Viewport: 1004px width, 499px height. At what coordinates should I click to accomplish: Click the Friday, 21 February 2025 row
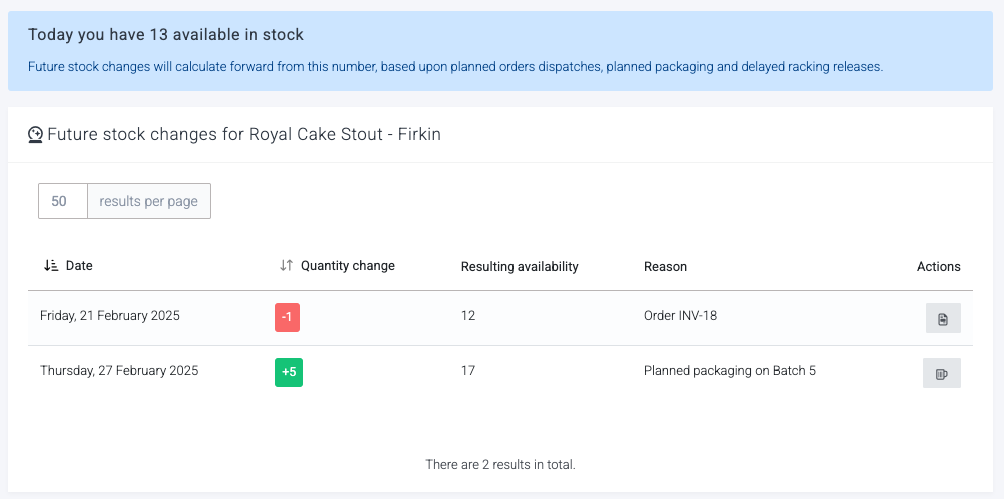point(500,318)
